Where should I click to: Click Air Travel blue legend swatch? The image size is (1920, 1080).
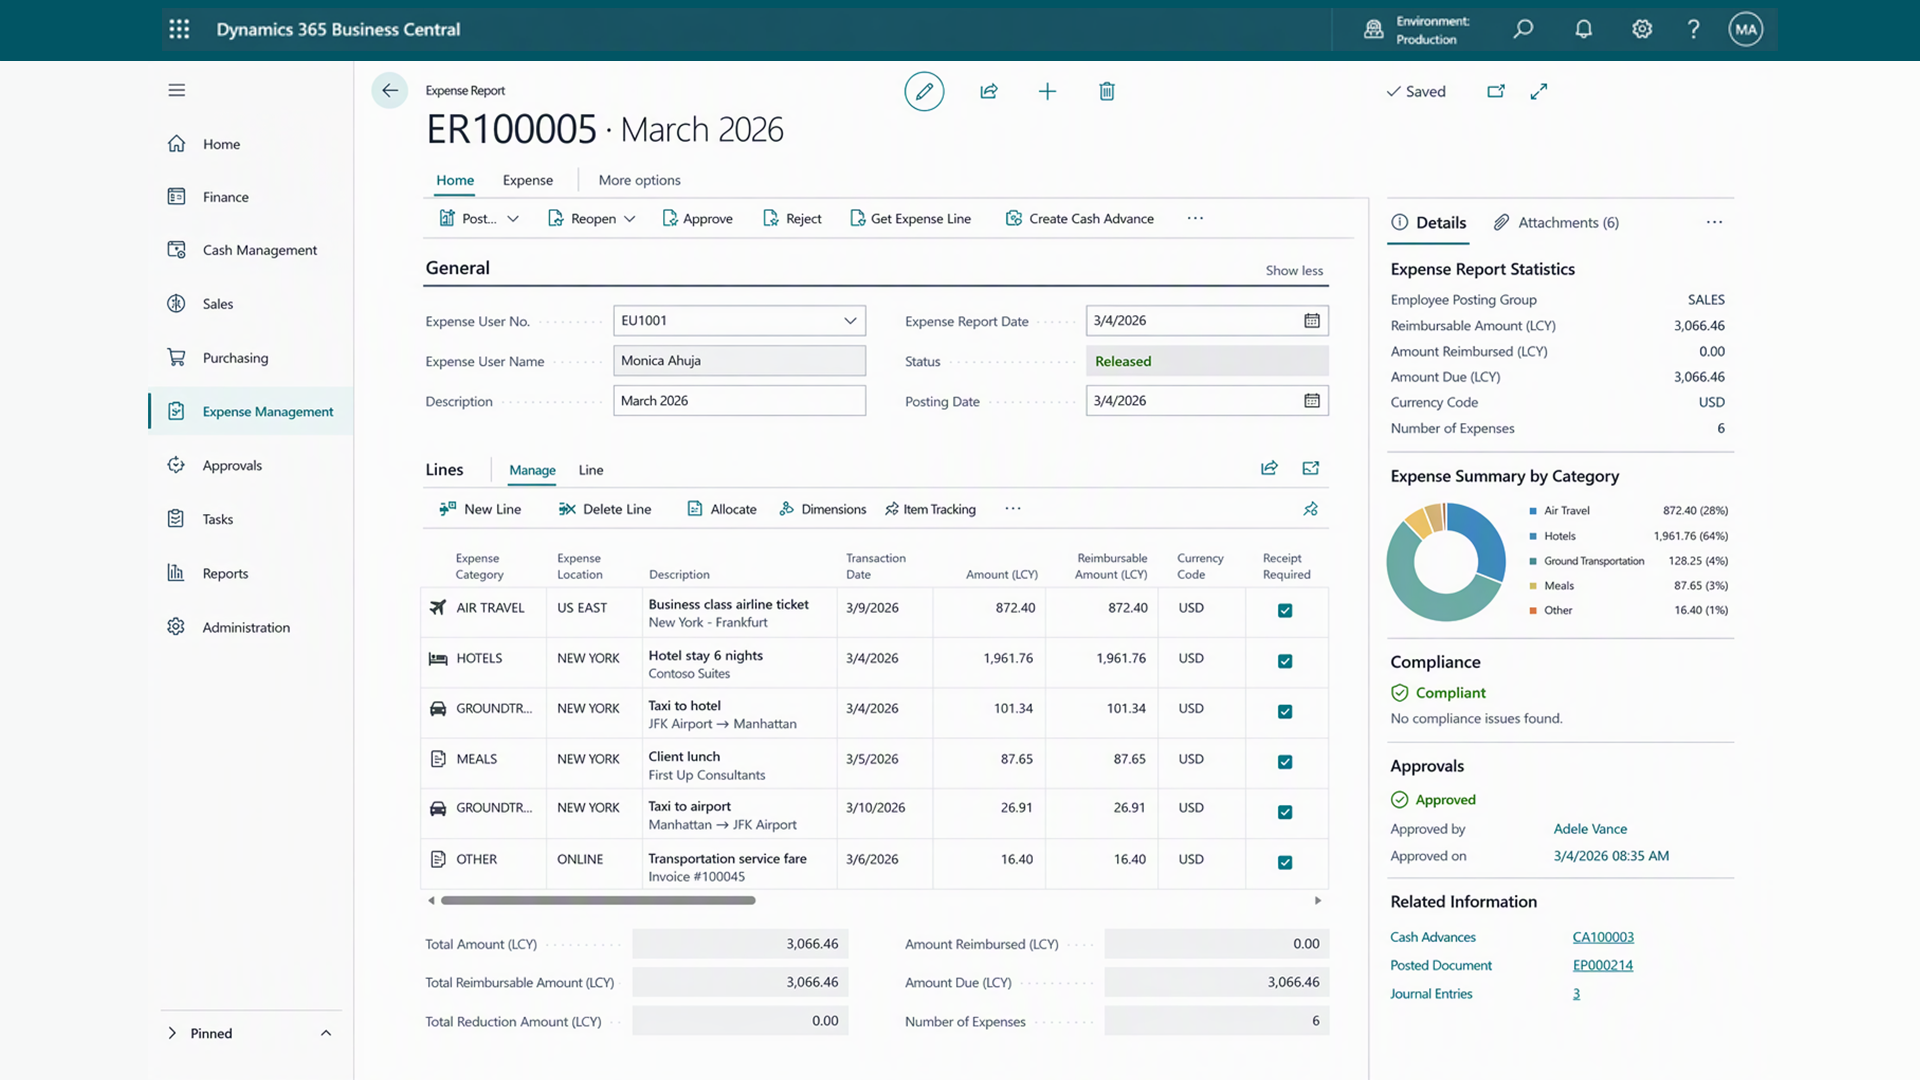tap(1533, 511)
